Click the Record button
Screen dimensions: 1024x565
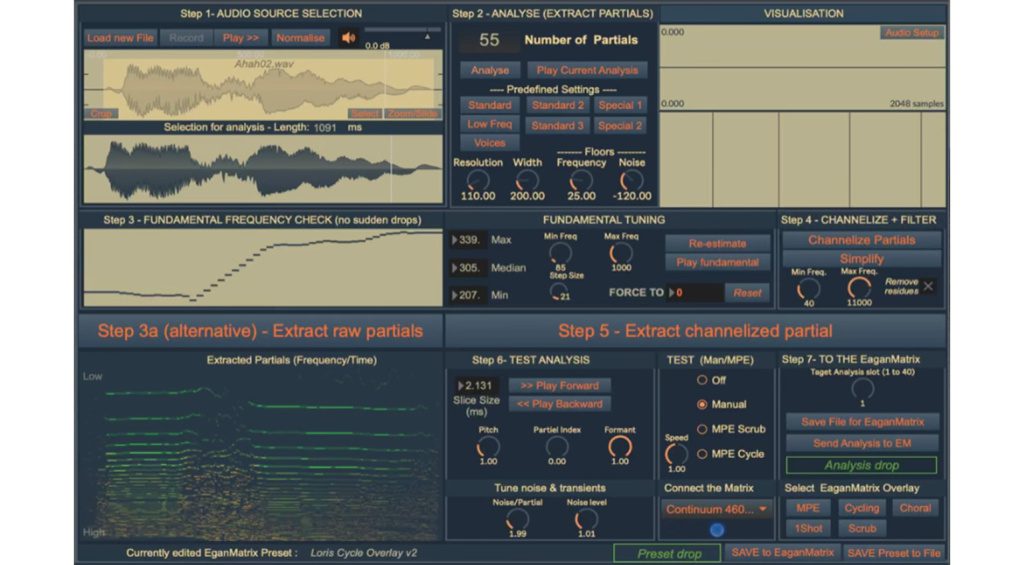pyautogui.click(x=186, y=38)
